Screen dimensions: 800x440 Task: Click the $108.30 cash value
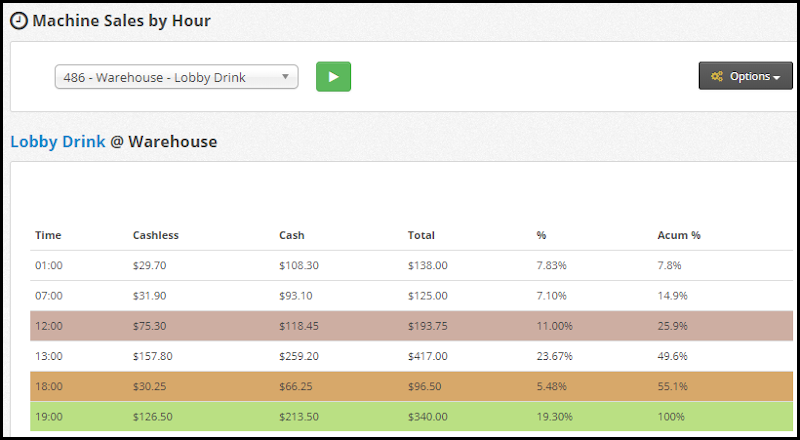coord(299,265)
